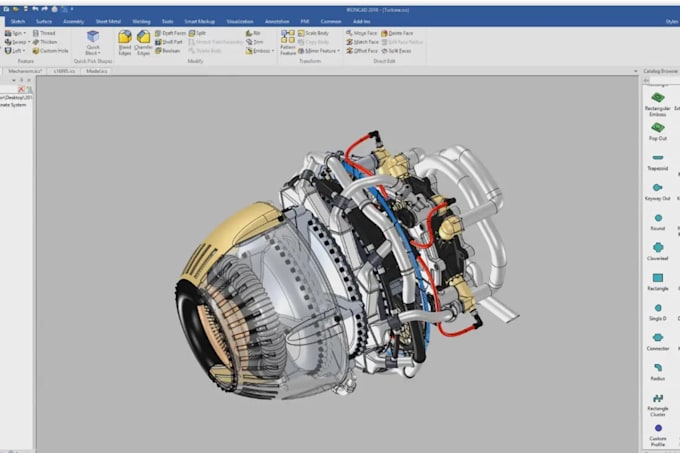Open the Pattern Feature tool

tap(288, 43)
